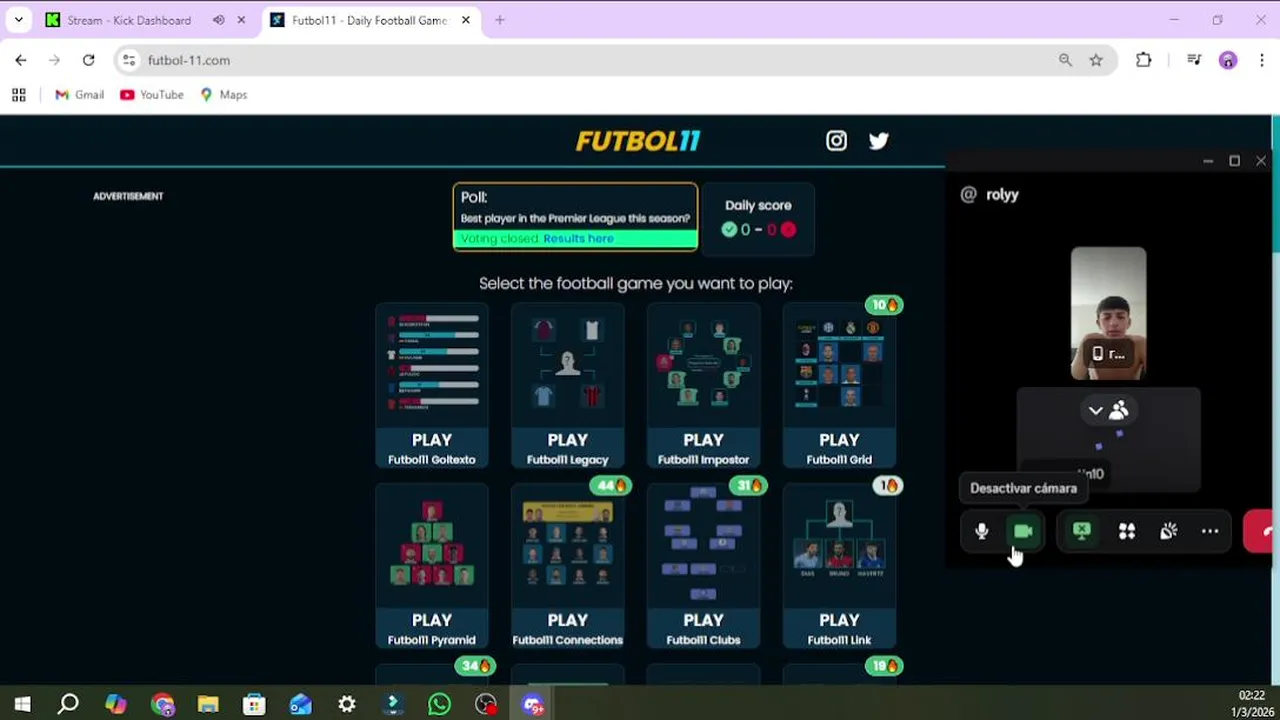The image size is (1280, 720).
Task: Mute audio on Kick Dashboard tab
Action: tap(218, 20)
